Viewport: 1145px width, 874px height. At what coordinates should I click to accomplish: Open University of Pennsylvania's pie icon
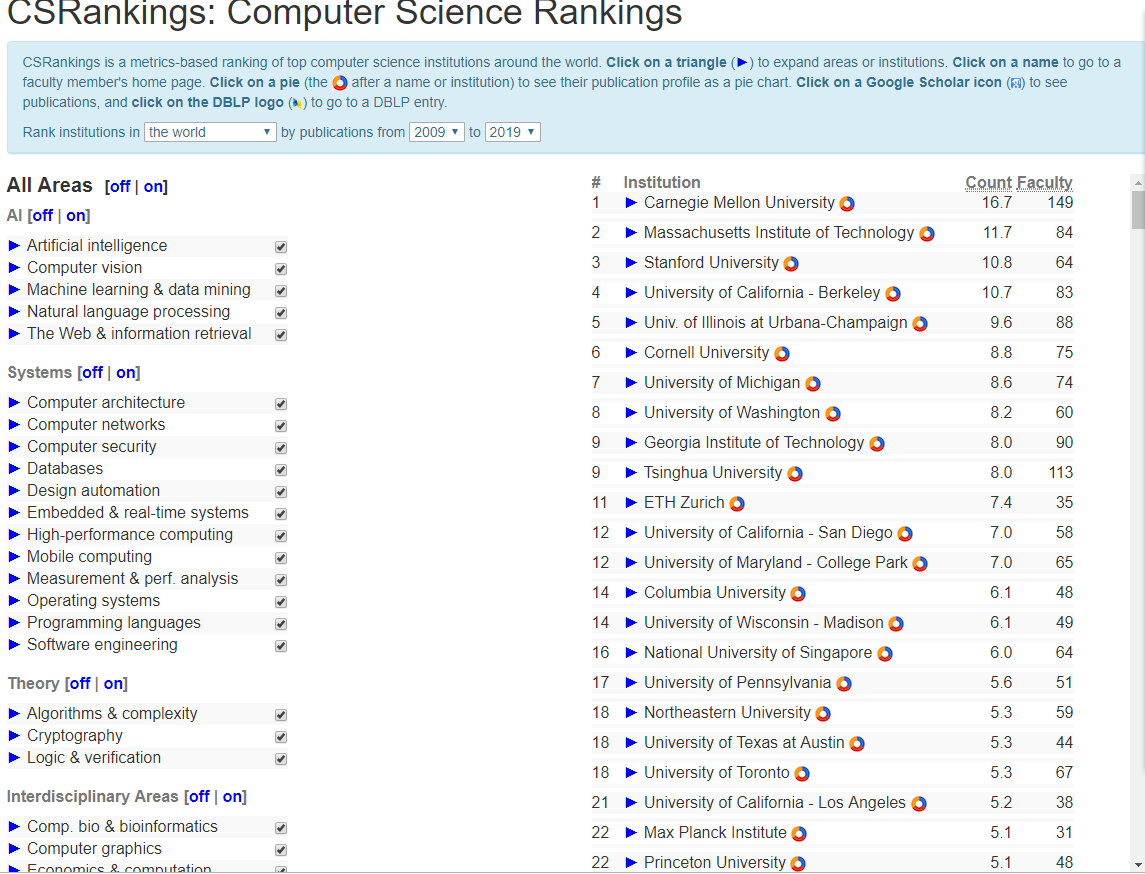[843, 683]
